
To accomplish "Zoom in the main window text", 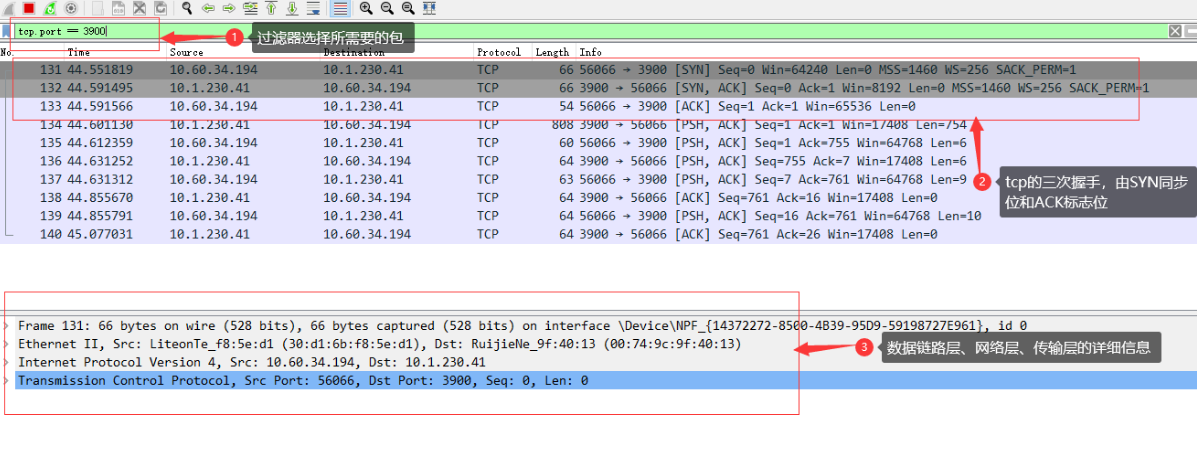I will pos(366,8).
